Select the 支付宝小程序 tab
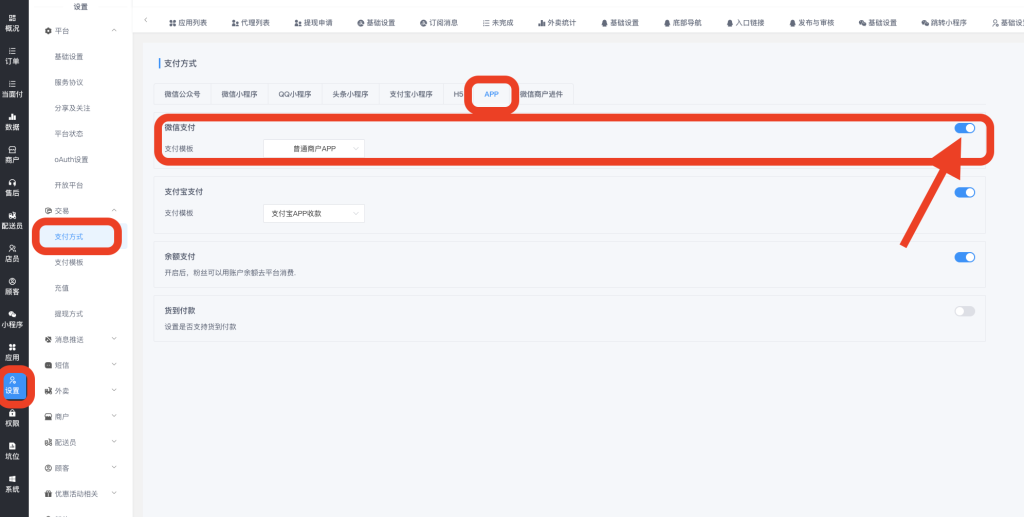The image size is (1024, 517). pyautogui.click(x=410, y=94)
